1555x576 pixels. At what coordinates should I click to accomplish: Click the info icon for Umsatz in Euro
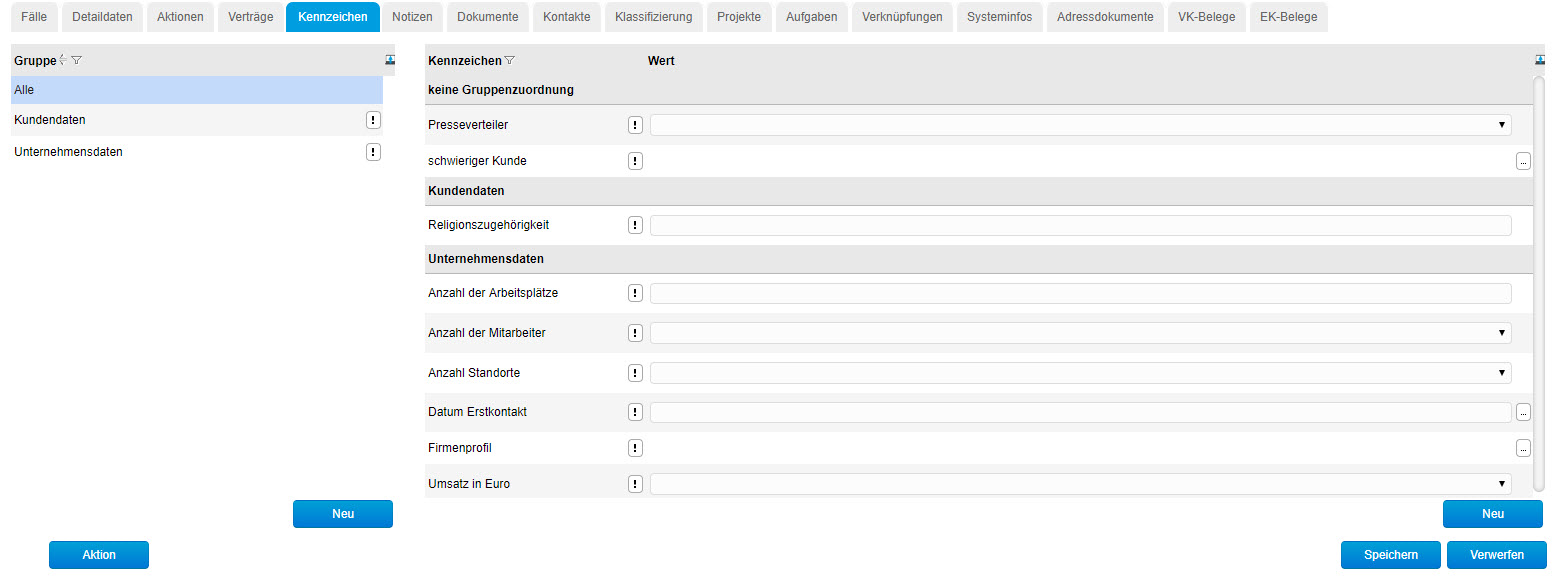click(635, 484)
